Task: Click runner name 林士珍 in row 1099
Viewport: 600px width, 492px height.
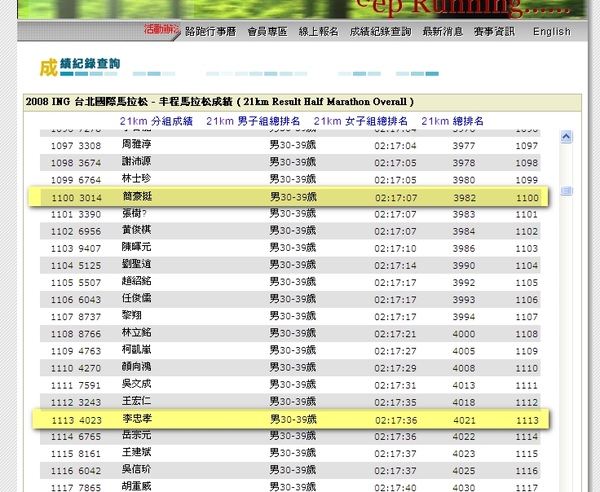Action: pos(137,178)
